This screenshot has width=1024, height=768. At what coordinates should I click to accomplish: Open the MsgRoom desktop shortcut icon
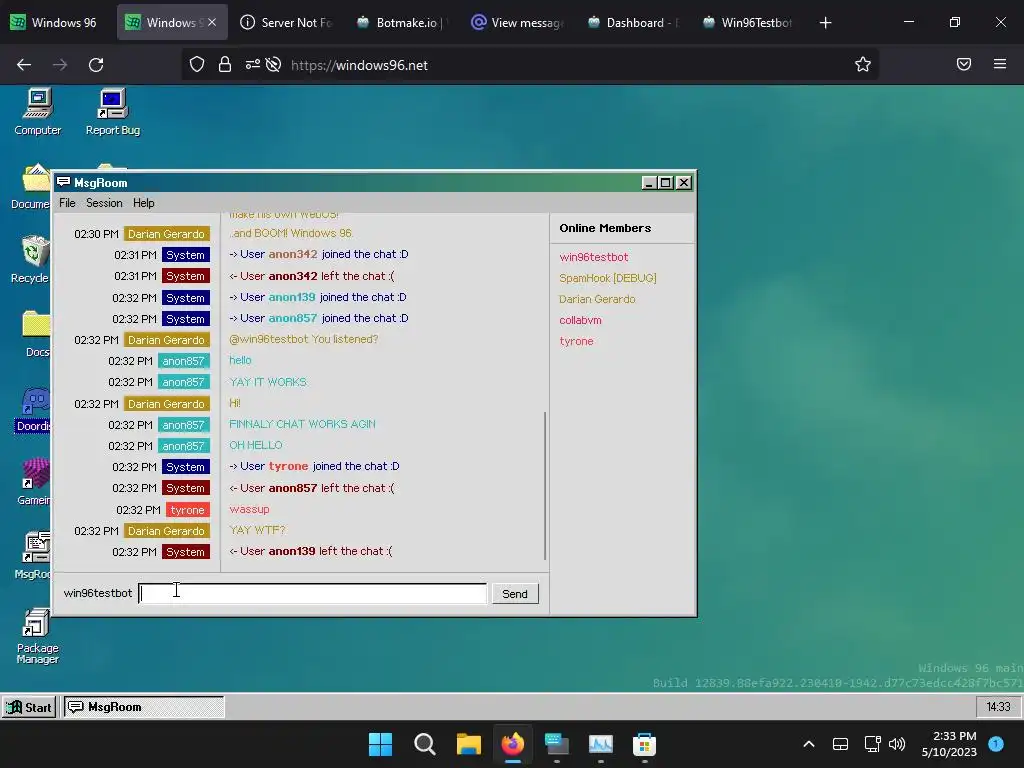point(34,555)
